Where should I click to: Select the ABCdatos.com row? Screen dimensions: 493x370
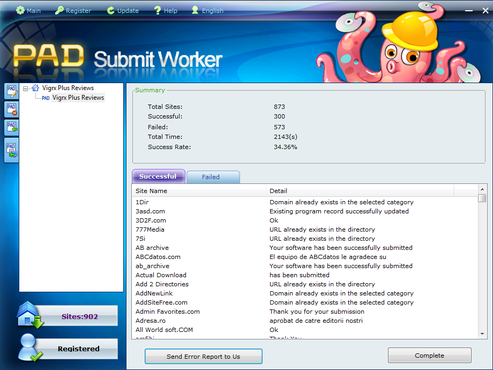pyautogui.click(x=305, y=257)
